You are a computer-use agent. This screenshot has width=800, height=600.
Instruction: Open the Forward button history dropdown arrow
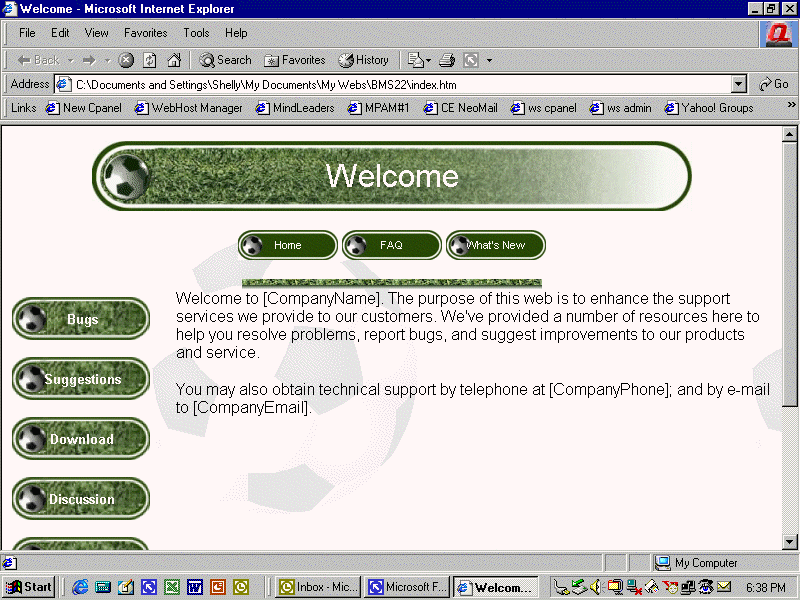107,60
